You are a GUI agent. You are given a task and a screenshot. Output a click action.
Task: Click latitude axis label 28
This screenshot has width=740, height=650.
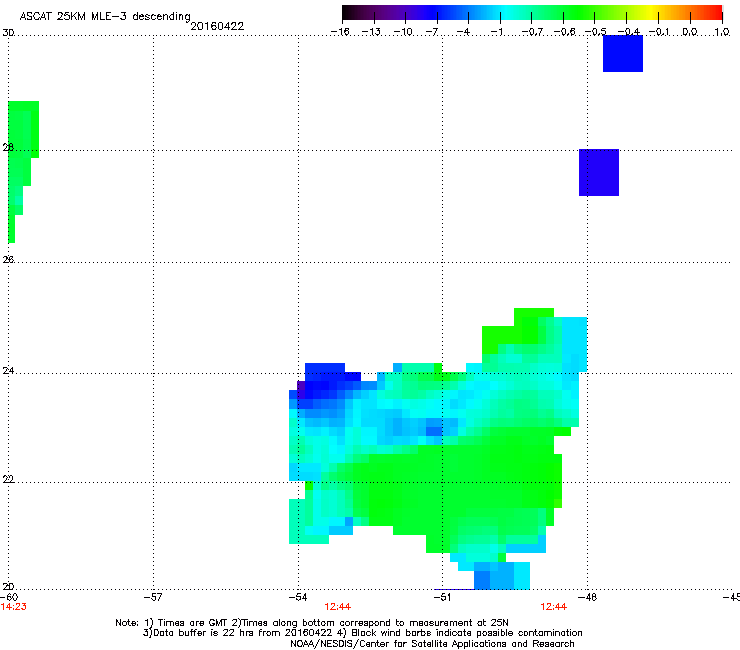point(8,147)
